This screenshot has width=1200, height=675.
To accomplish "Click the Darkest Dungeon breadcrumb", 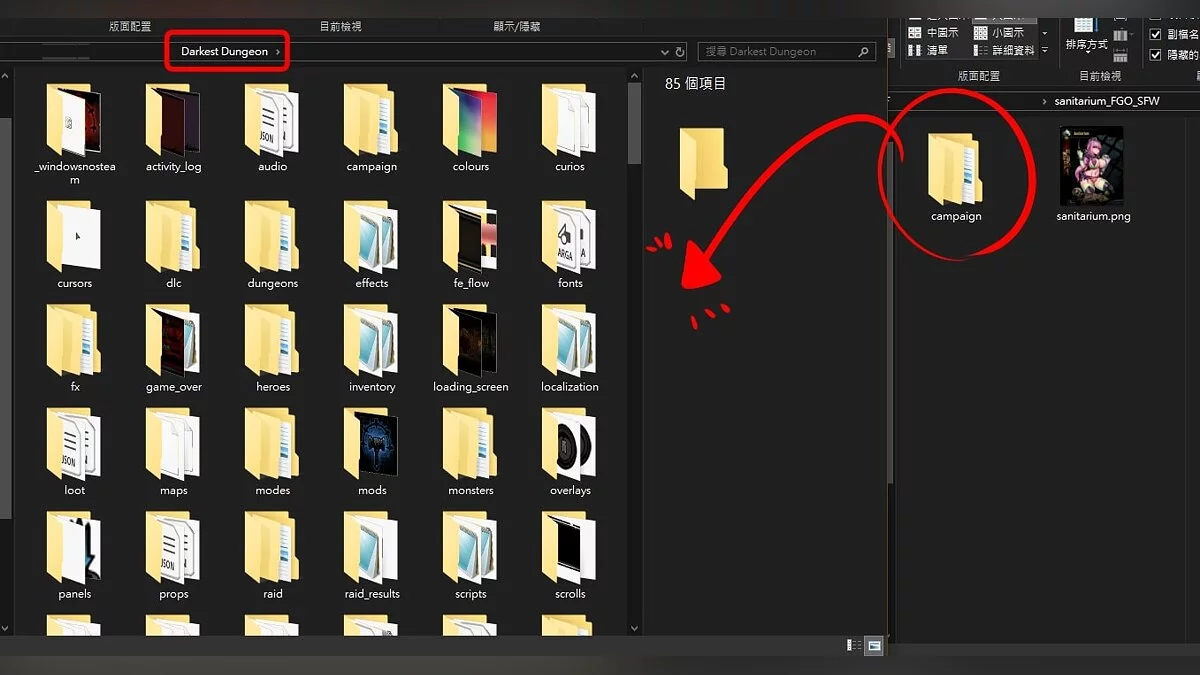I will click(224, 52).
